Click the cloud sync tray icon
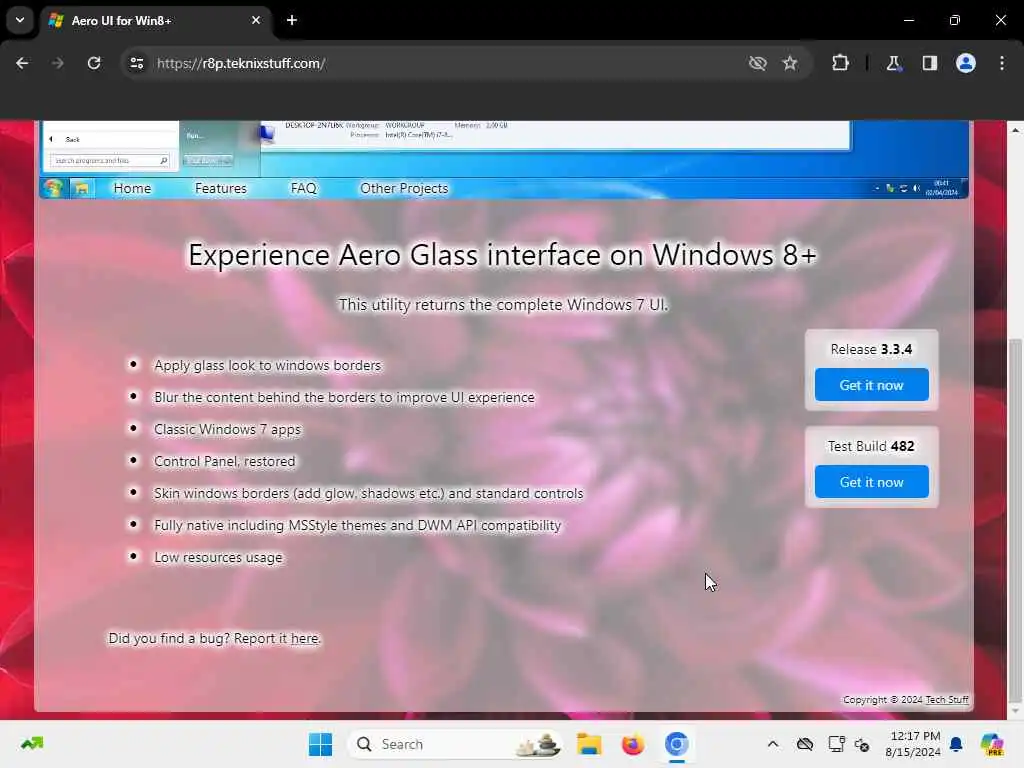The width and height of the screenshot is (1024, 768). click(x=805, y=744)
